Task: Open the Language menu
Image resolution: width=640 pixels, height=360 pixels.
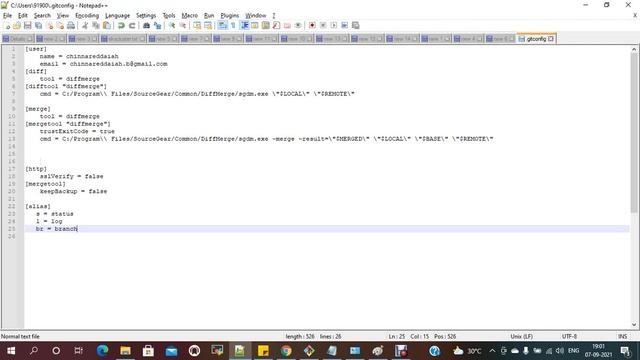Action: pos(117,16)
